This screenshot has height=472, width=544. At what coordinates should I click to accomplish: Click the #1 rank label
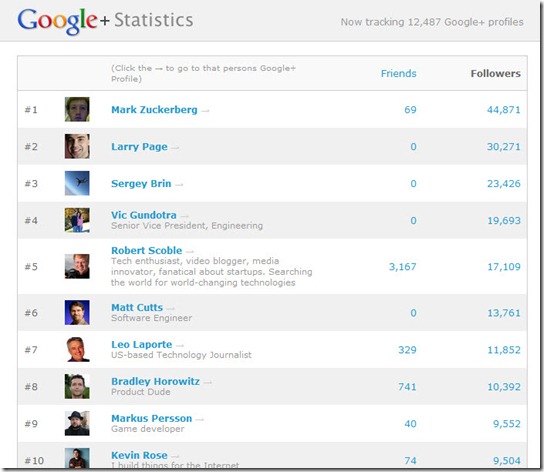[31, 110]
